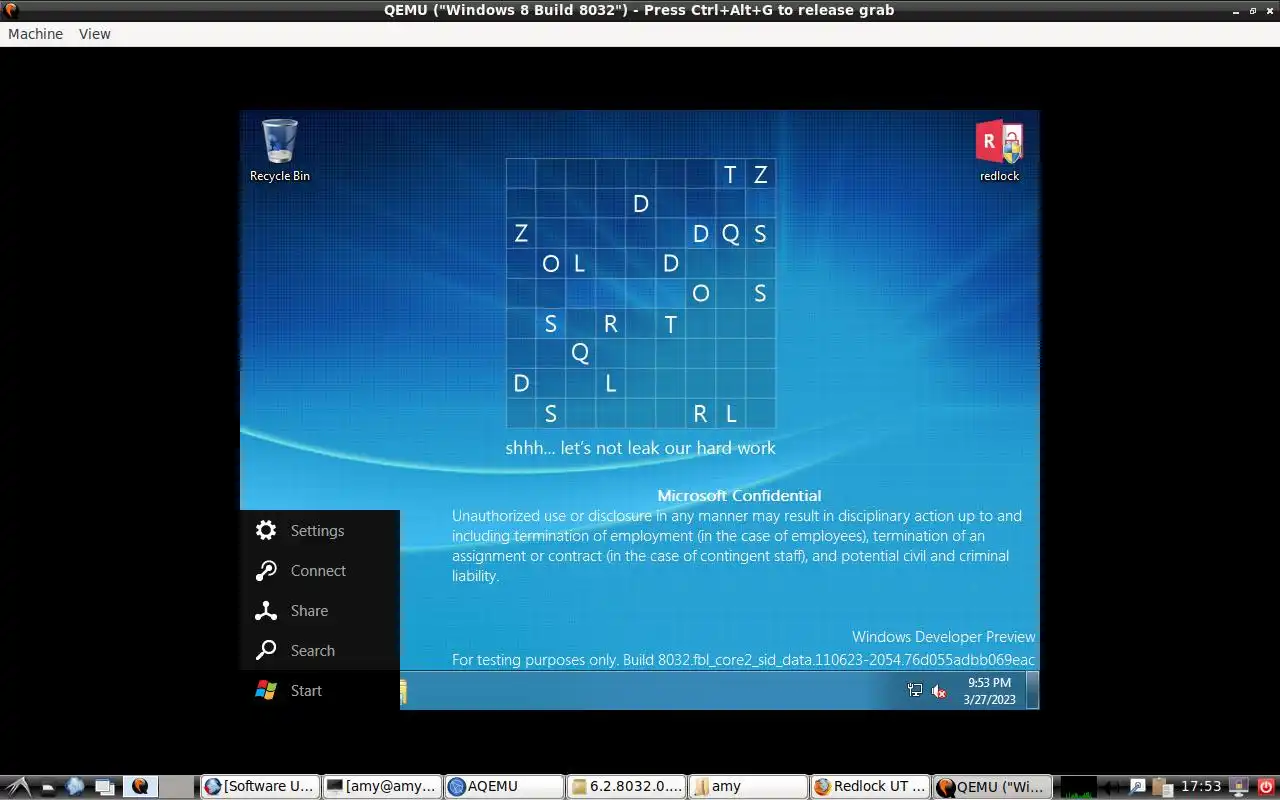
Task: Click the Start charm with Windows logo
Action: click(320, 690)
